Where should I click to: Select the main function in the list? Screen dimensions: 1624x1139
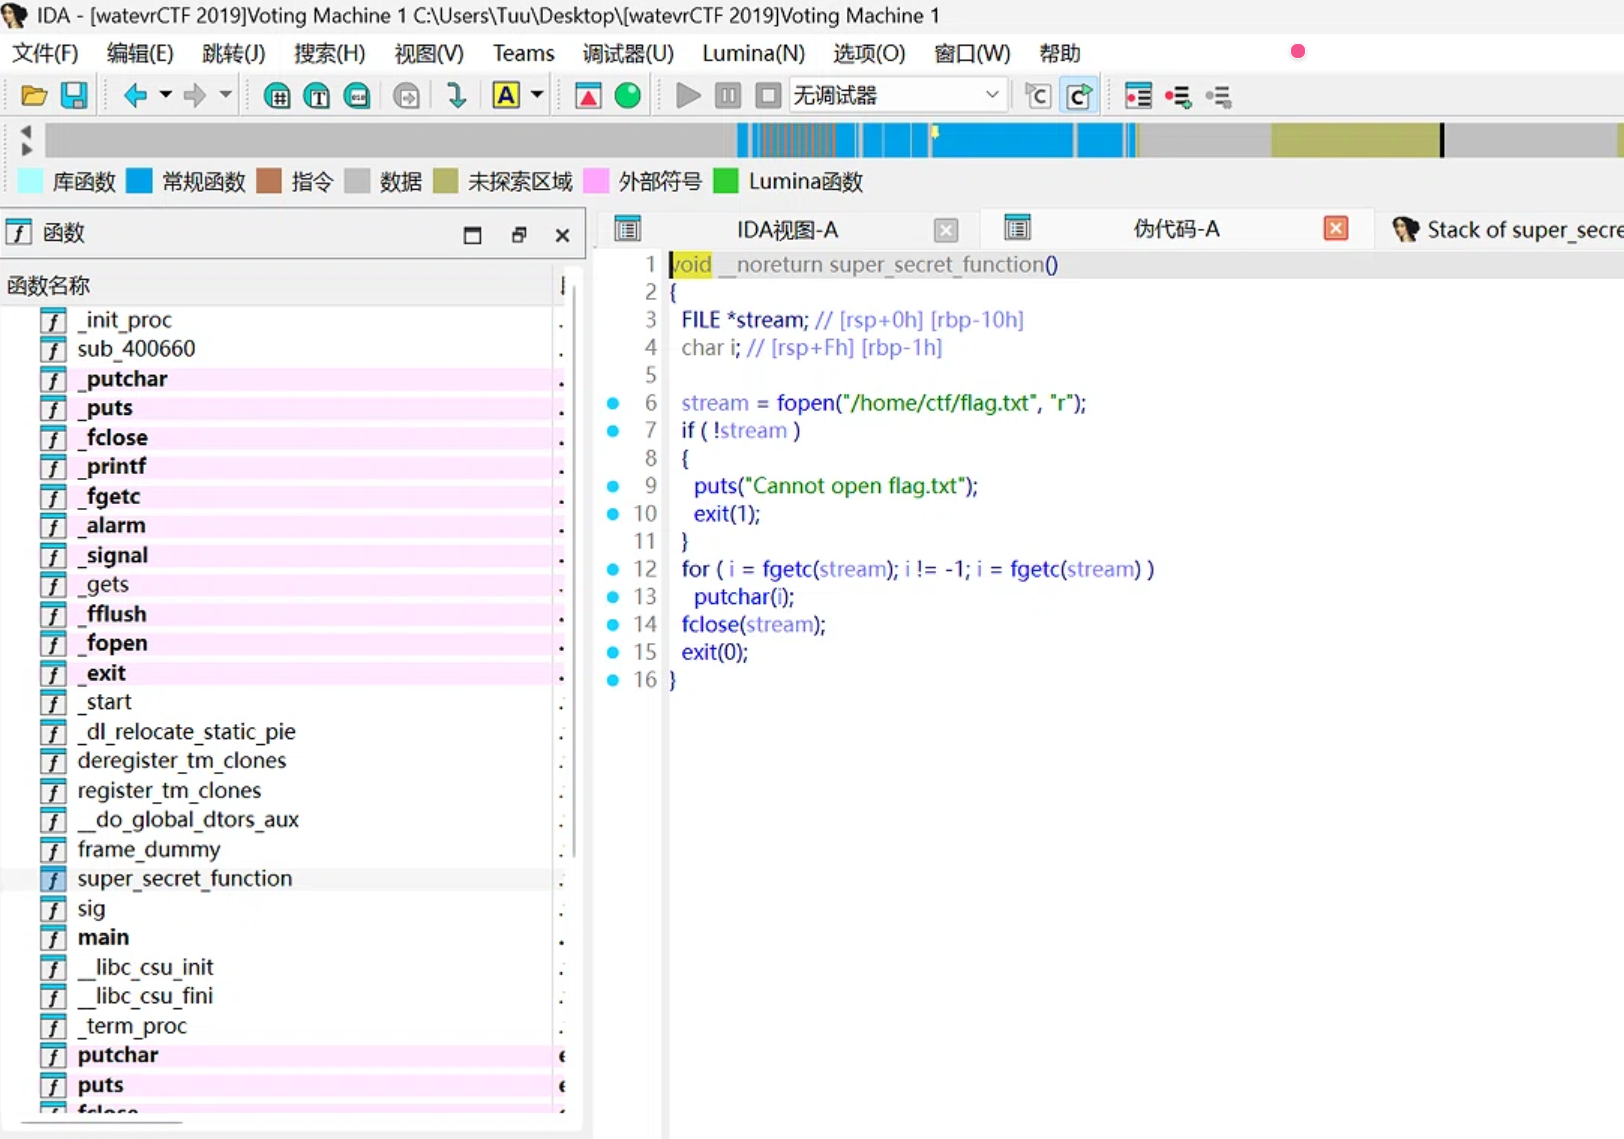point(103,937)
